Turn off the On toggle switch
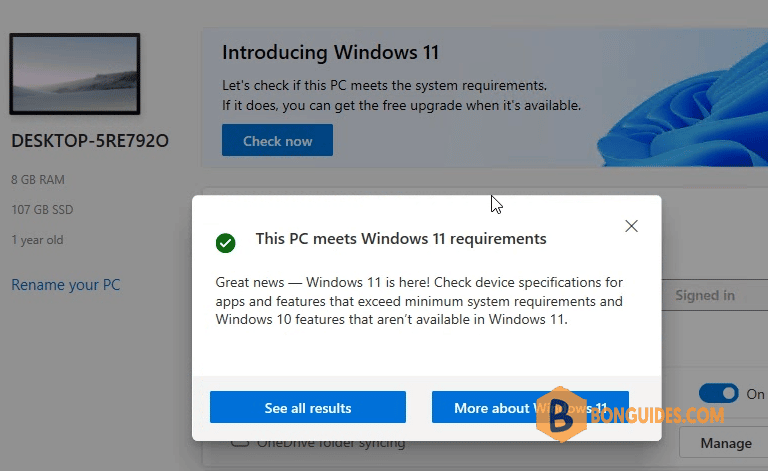This screenshot has height=471, width=768. (719, 393)
